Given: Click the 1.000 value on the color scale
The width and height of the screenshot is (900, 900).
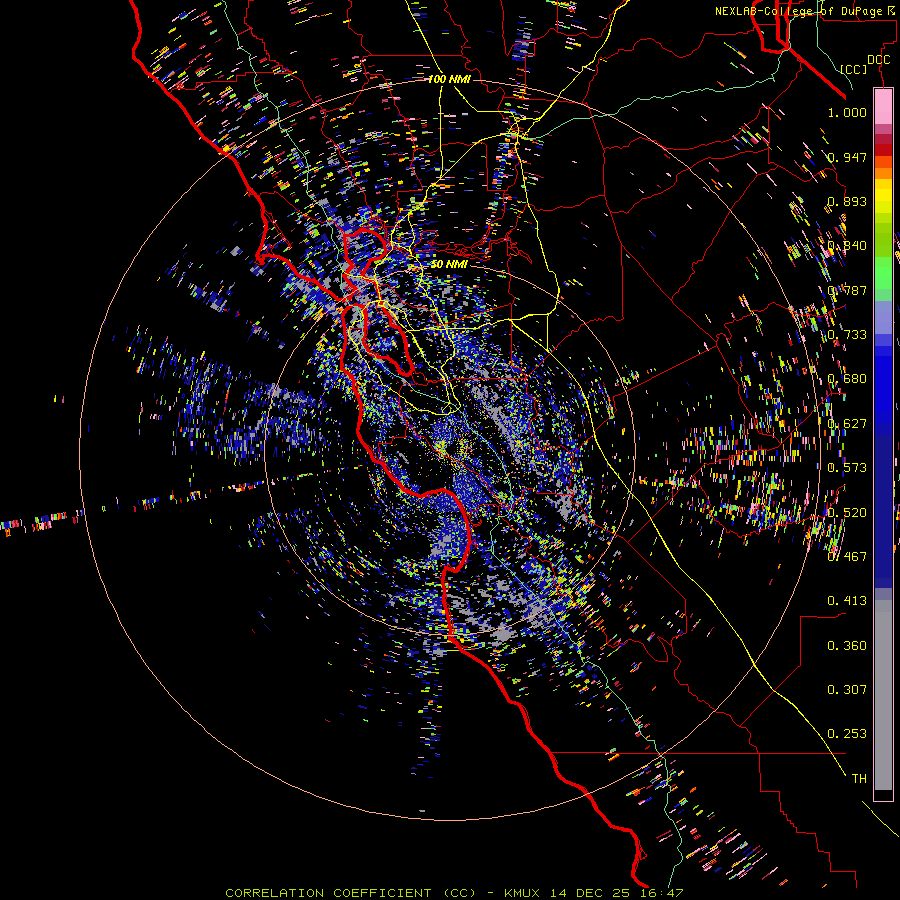Looking at the screenshot, I should pyautogui.click(x=847, y=112).
